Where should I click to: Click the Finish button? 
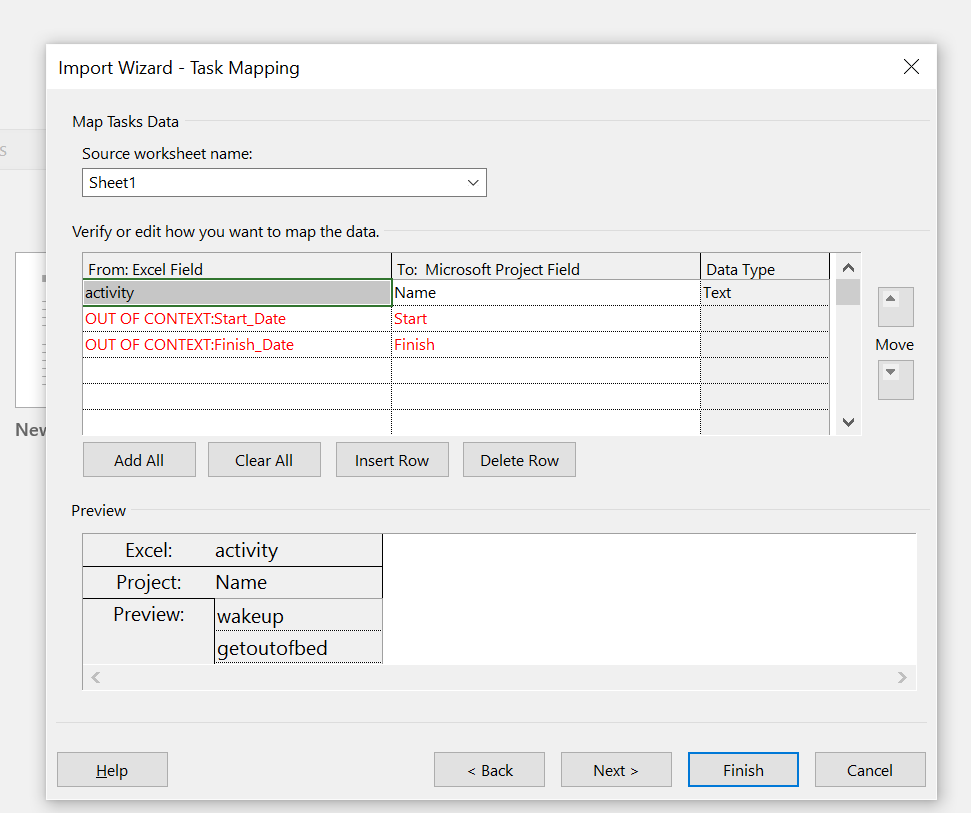(743, 770)
